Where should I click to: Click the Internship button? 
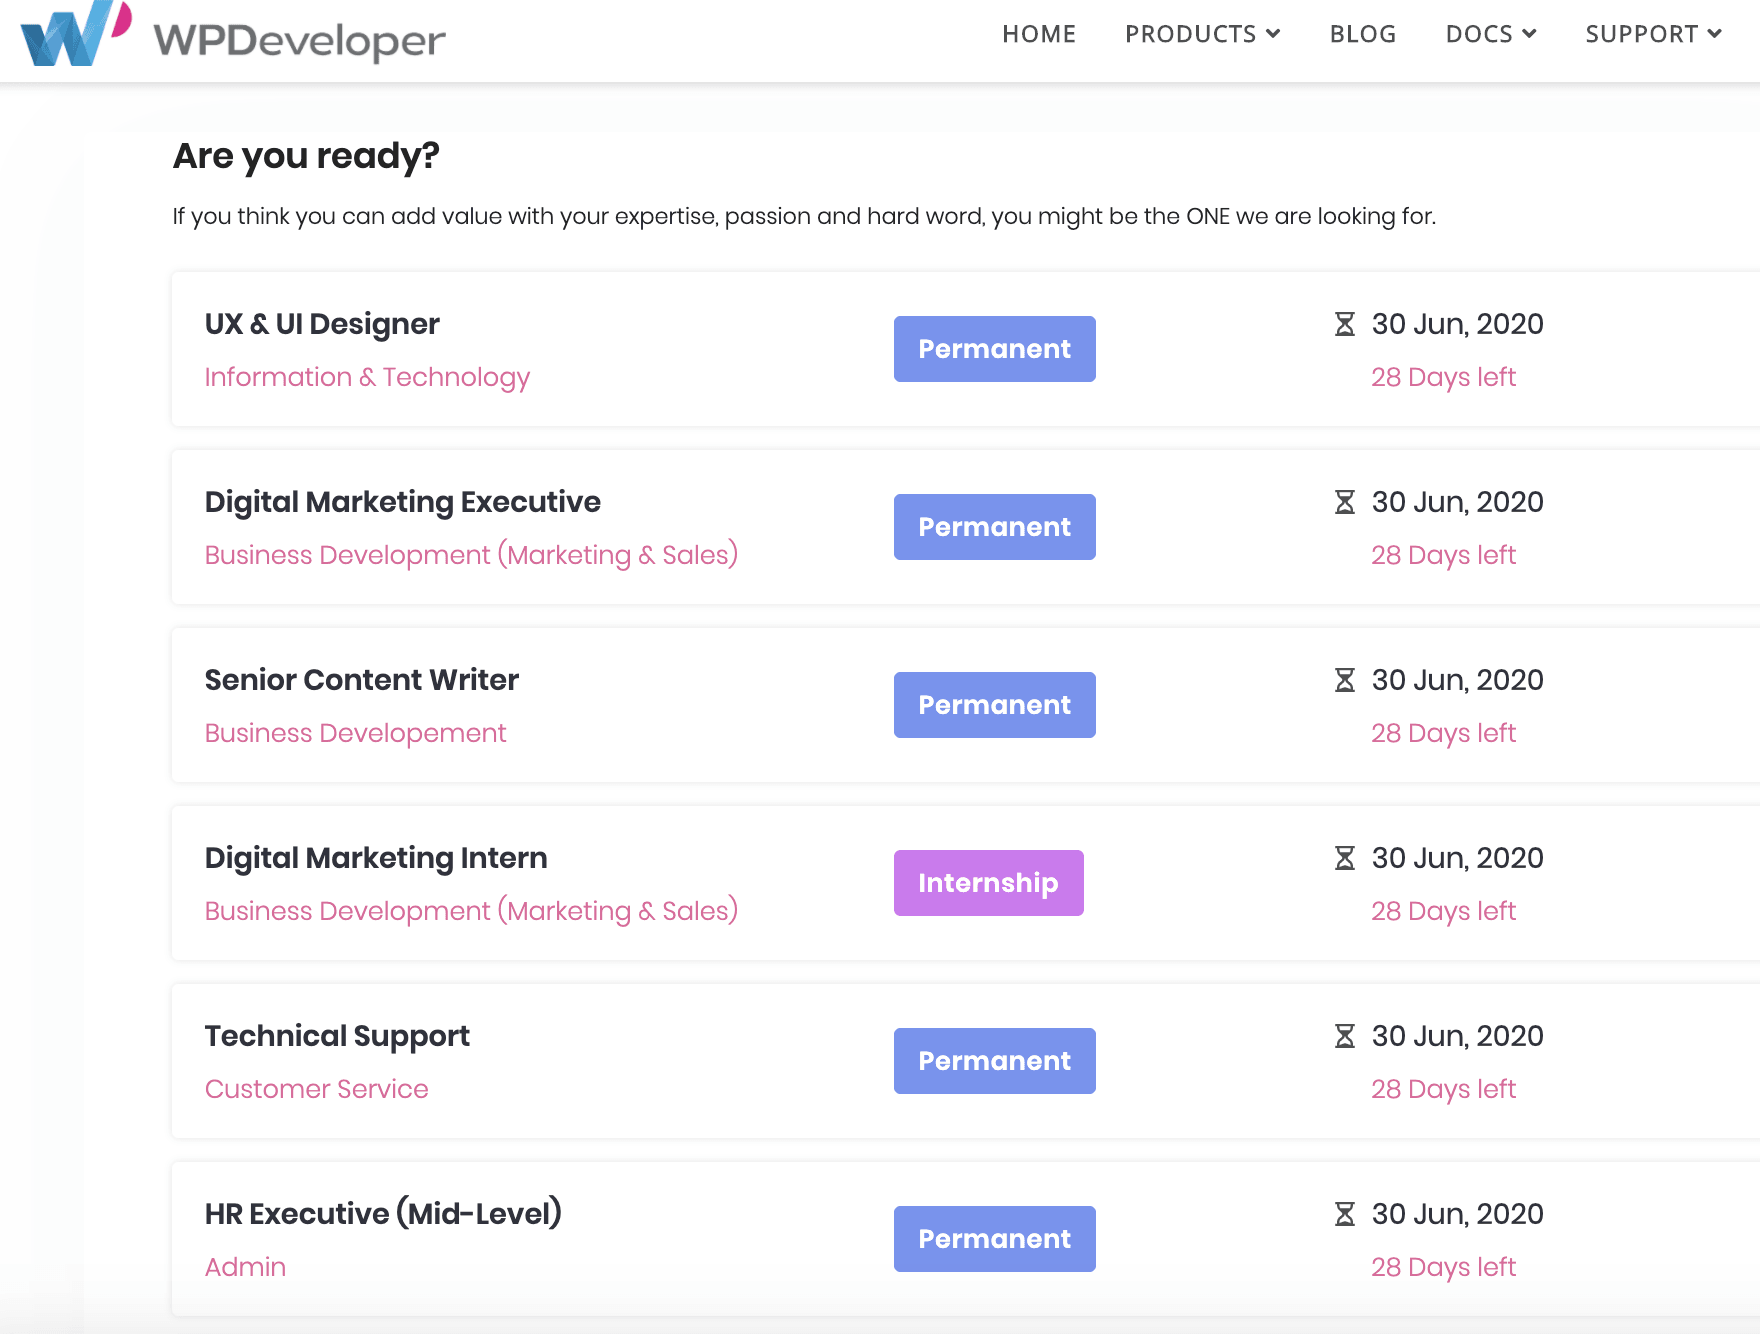[988, 883]
